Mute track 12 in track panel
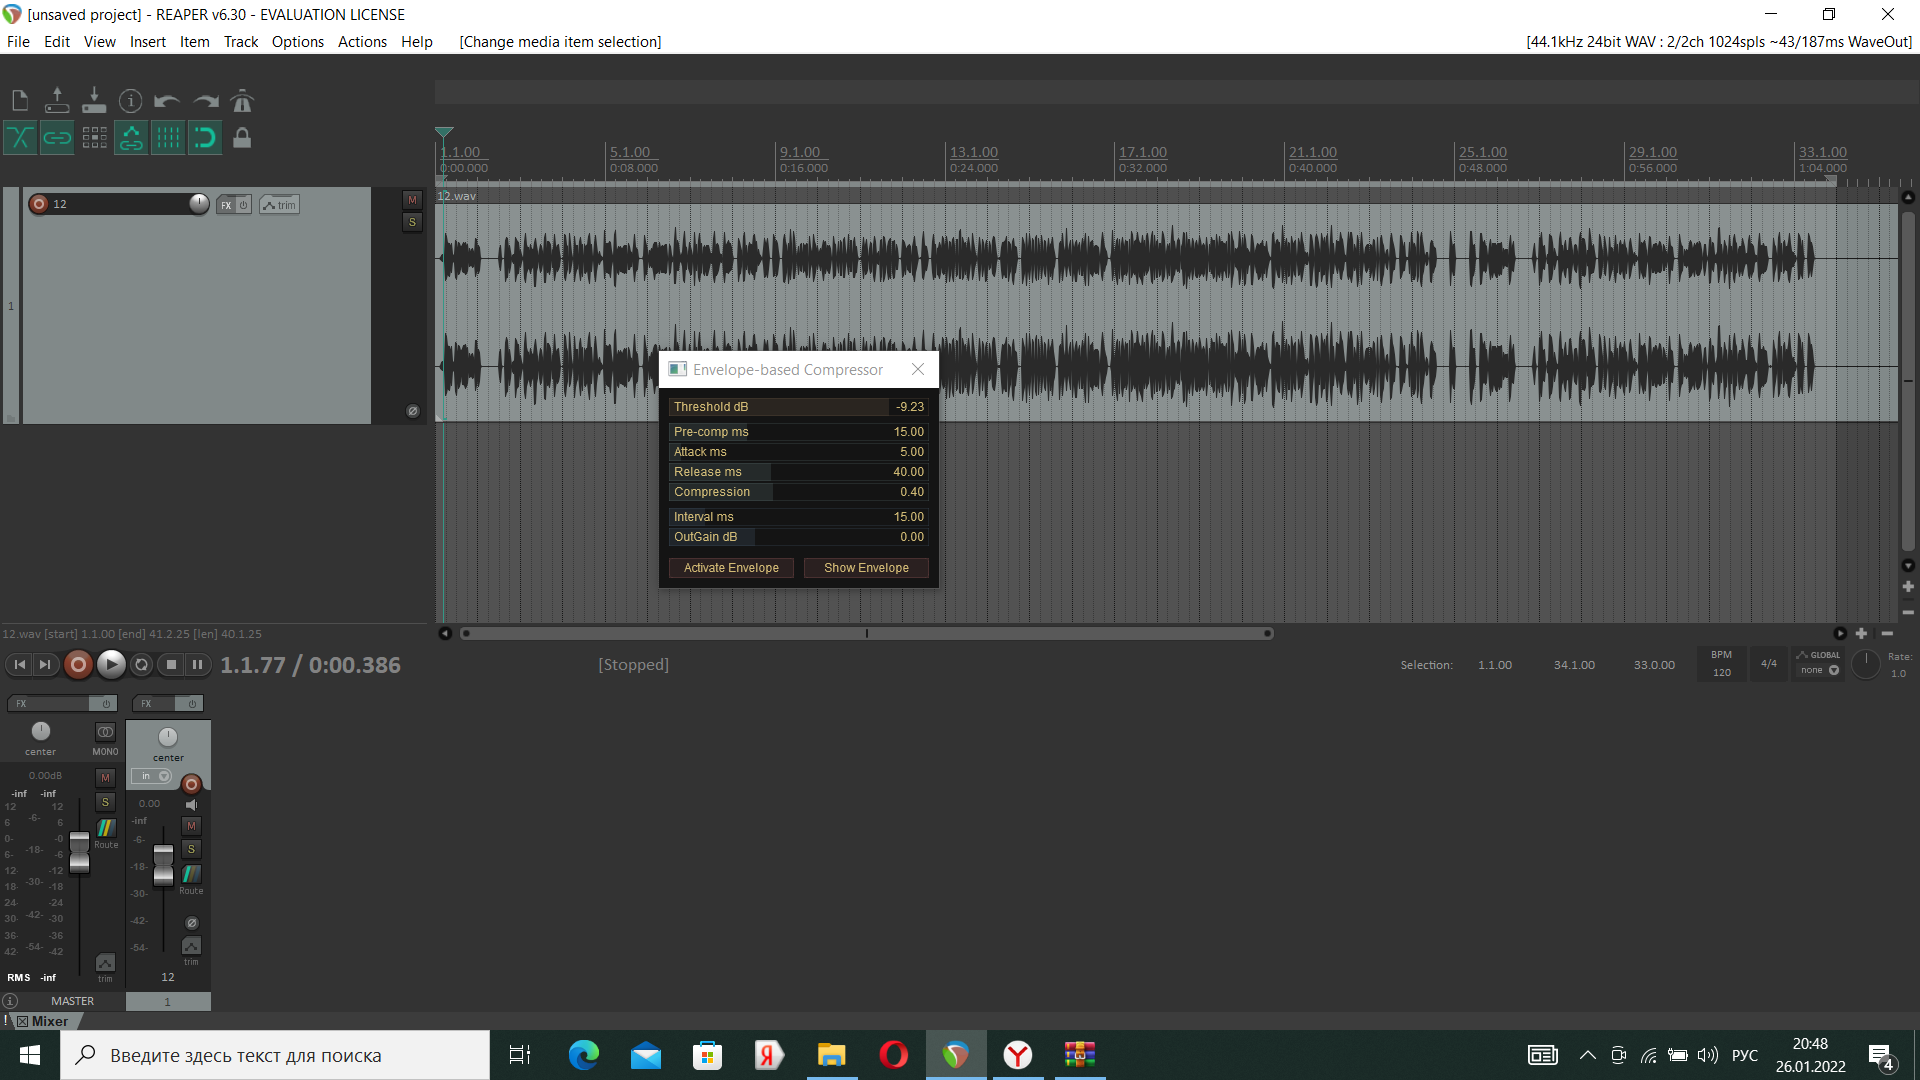Viewport: 1920px width, 1080px height. pos(412,200)
